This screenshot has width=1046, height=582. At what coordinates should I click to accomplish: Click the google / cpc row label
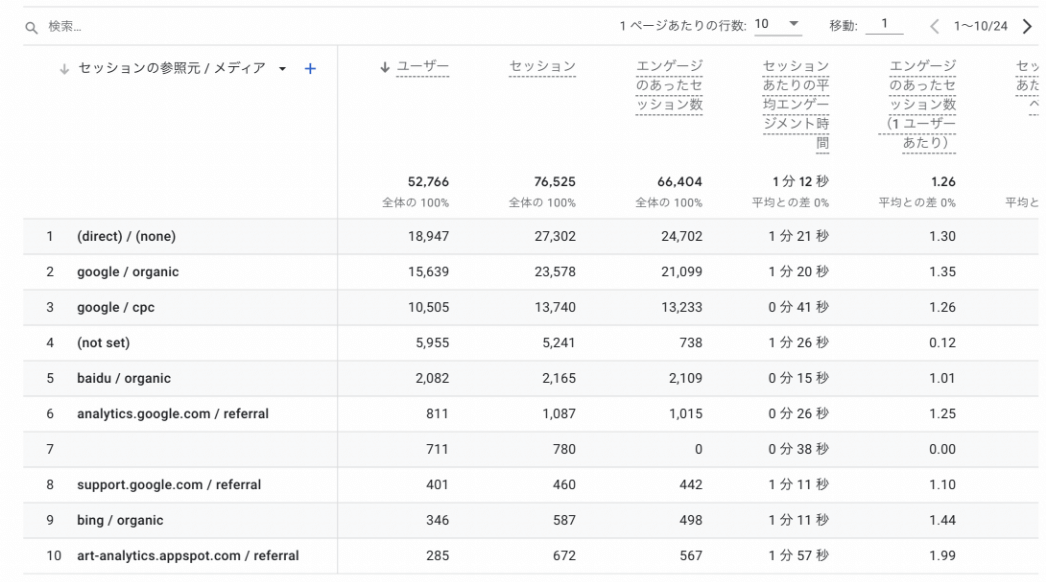click(x=116, y=307)
